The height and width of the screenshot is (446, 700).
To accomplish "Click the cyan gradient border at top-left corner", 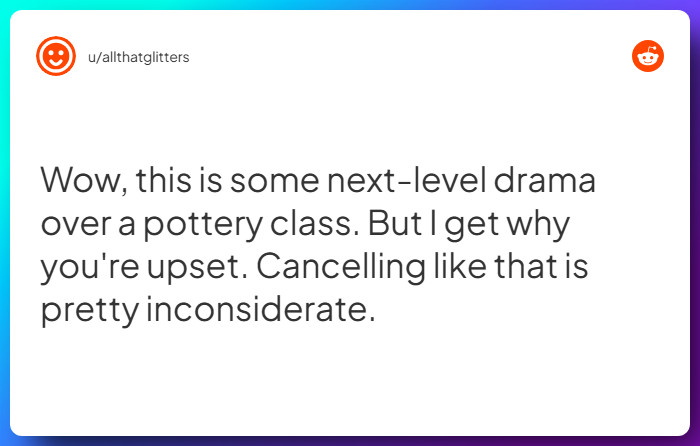I will (x=5, y=5).
